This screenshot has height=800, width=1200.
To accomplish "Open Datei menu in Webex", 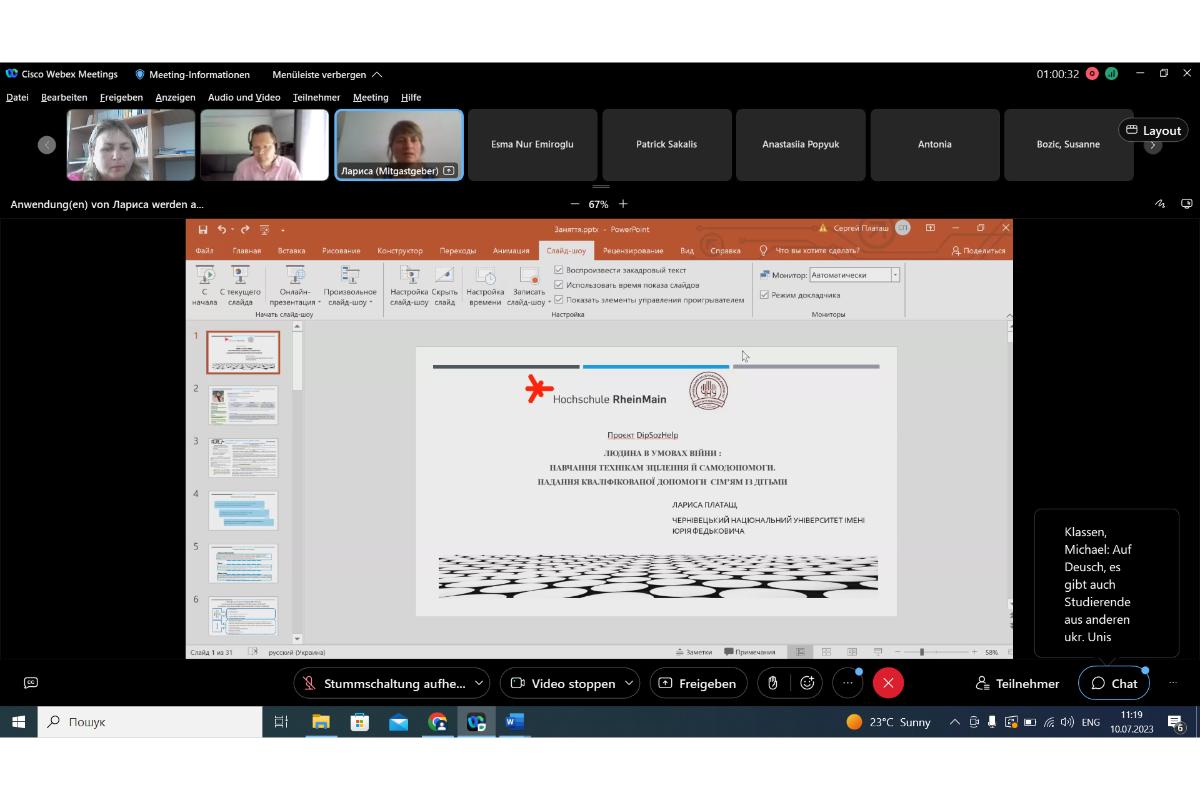I will (x=17, y=97).
